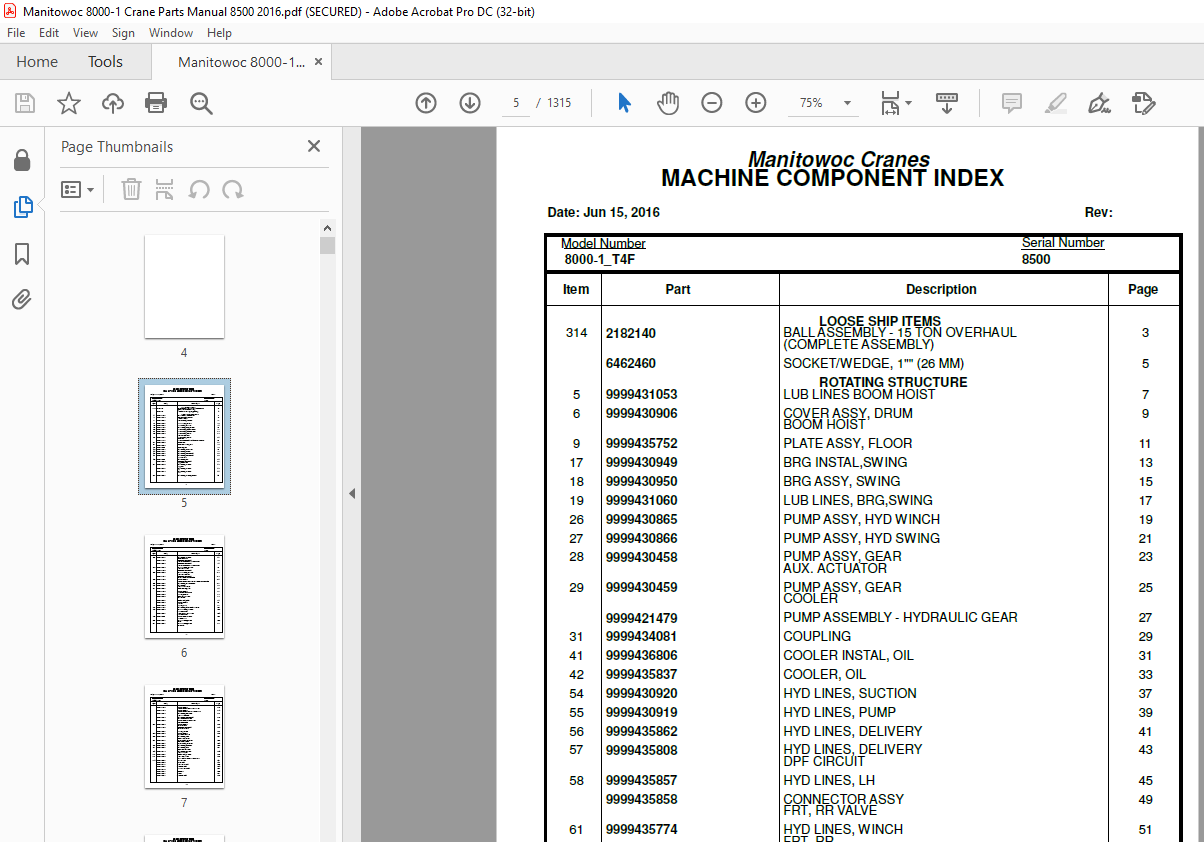Click part number 9999421479
This screenshot has width=1204, height=842.
click(641, 617)
